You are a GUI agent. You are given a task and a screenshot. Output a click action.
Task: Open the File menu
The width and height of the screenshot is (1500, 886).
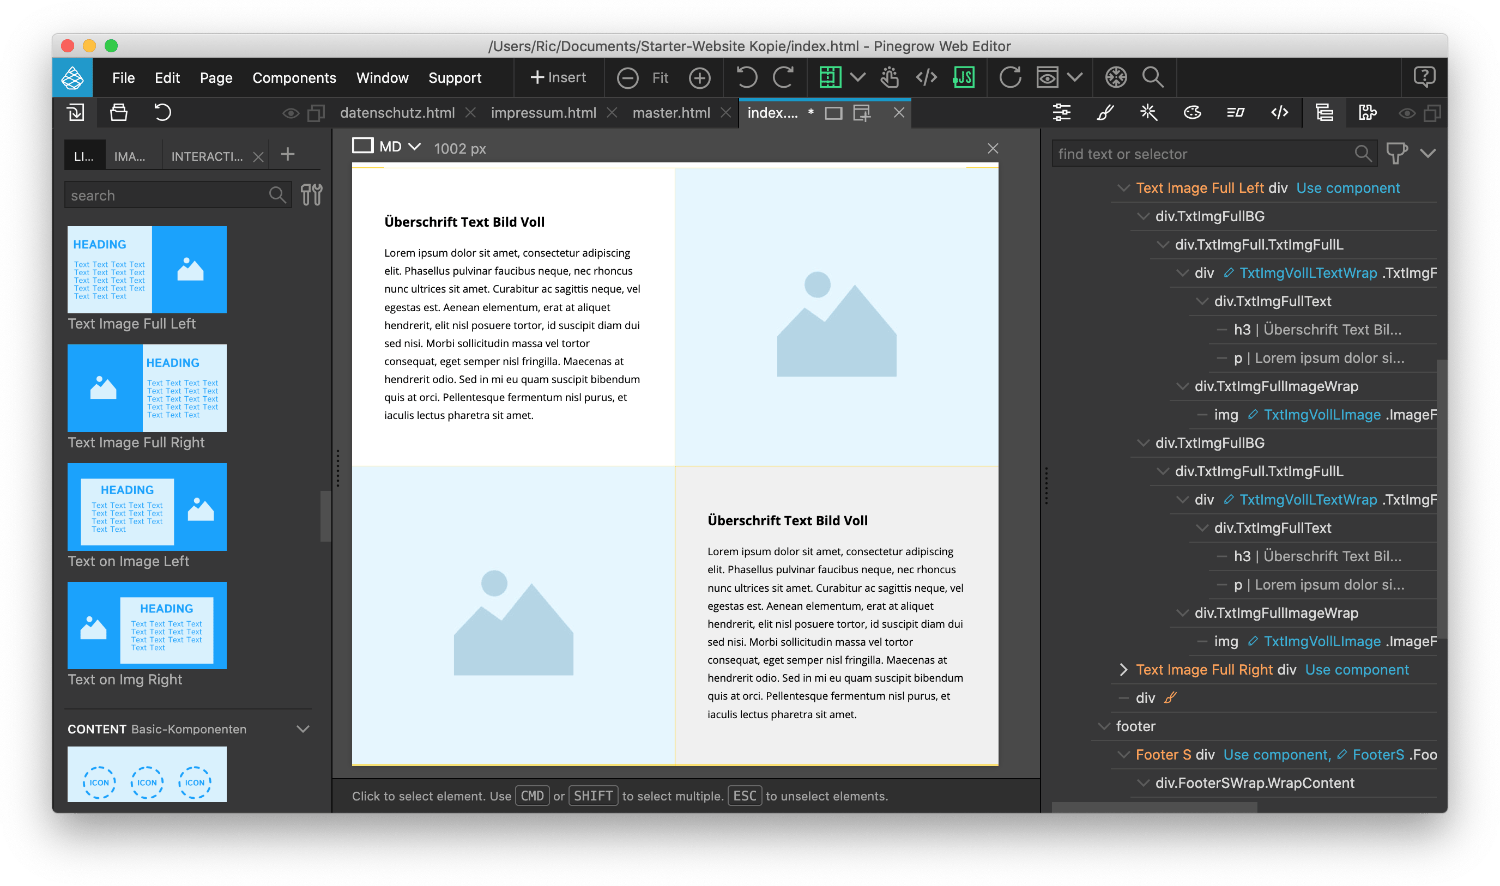click(x=124, y=78)
